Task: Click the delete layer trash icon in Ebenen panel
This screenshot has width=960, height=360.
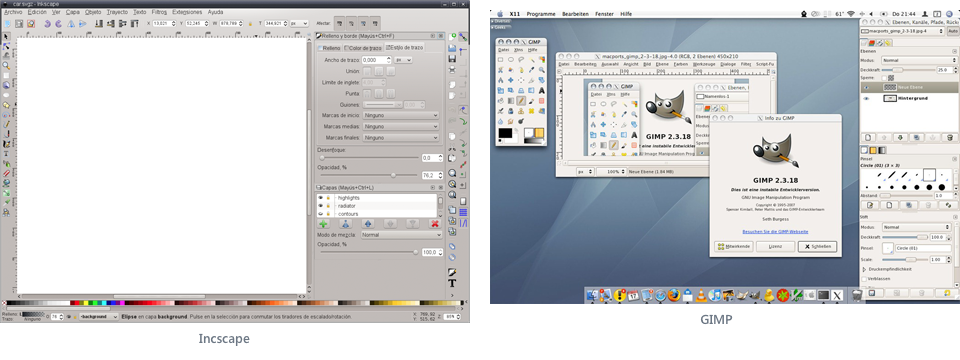Action: 950,138
